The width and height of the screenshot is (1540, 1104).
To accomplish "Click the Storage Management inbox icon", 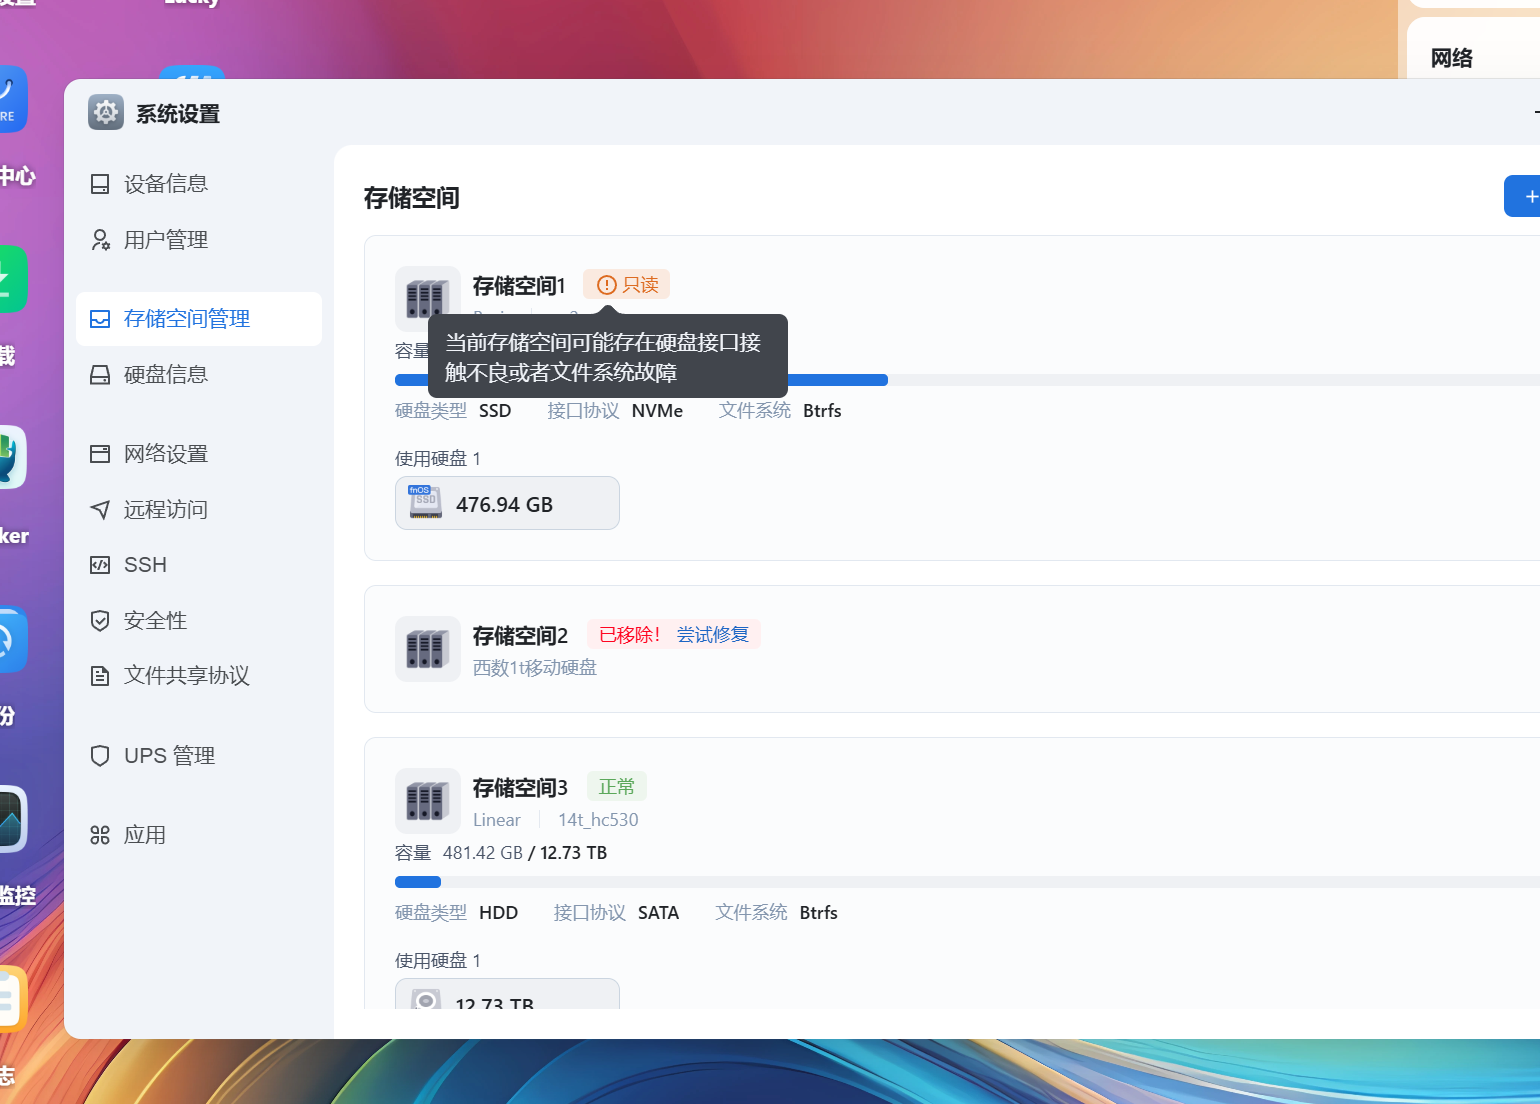I will click(100, 319).
